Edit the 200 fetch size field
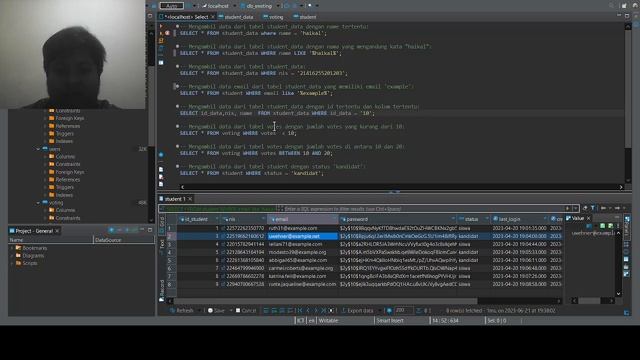 403,311
